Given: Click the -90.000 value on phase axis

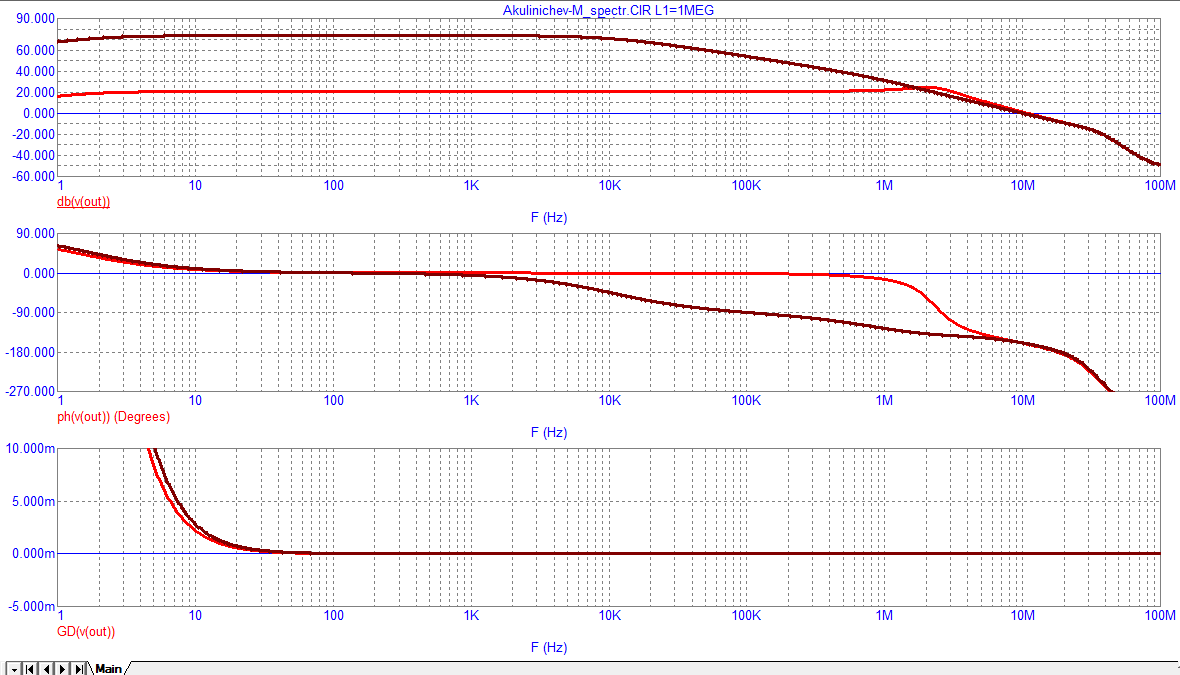Looking at the screenshot, I should pos(33,313).
